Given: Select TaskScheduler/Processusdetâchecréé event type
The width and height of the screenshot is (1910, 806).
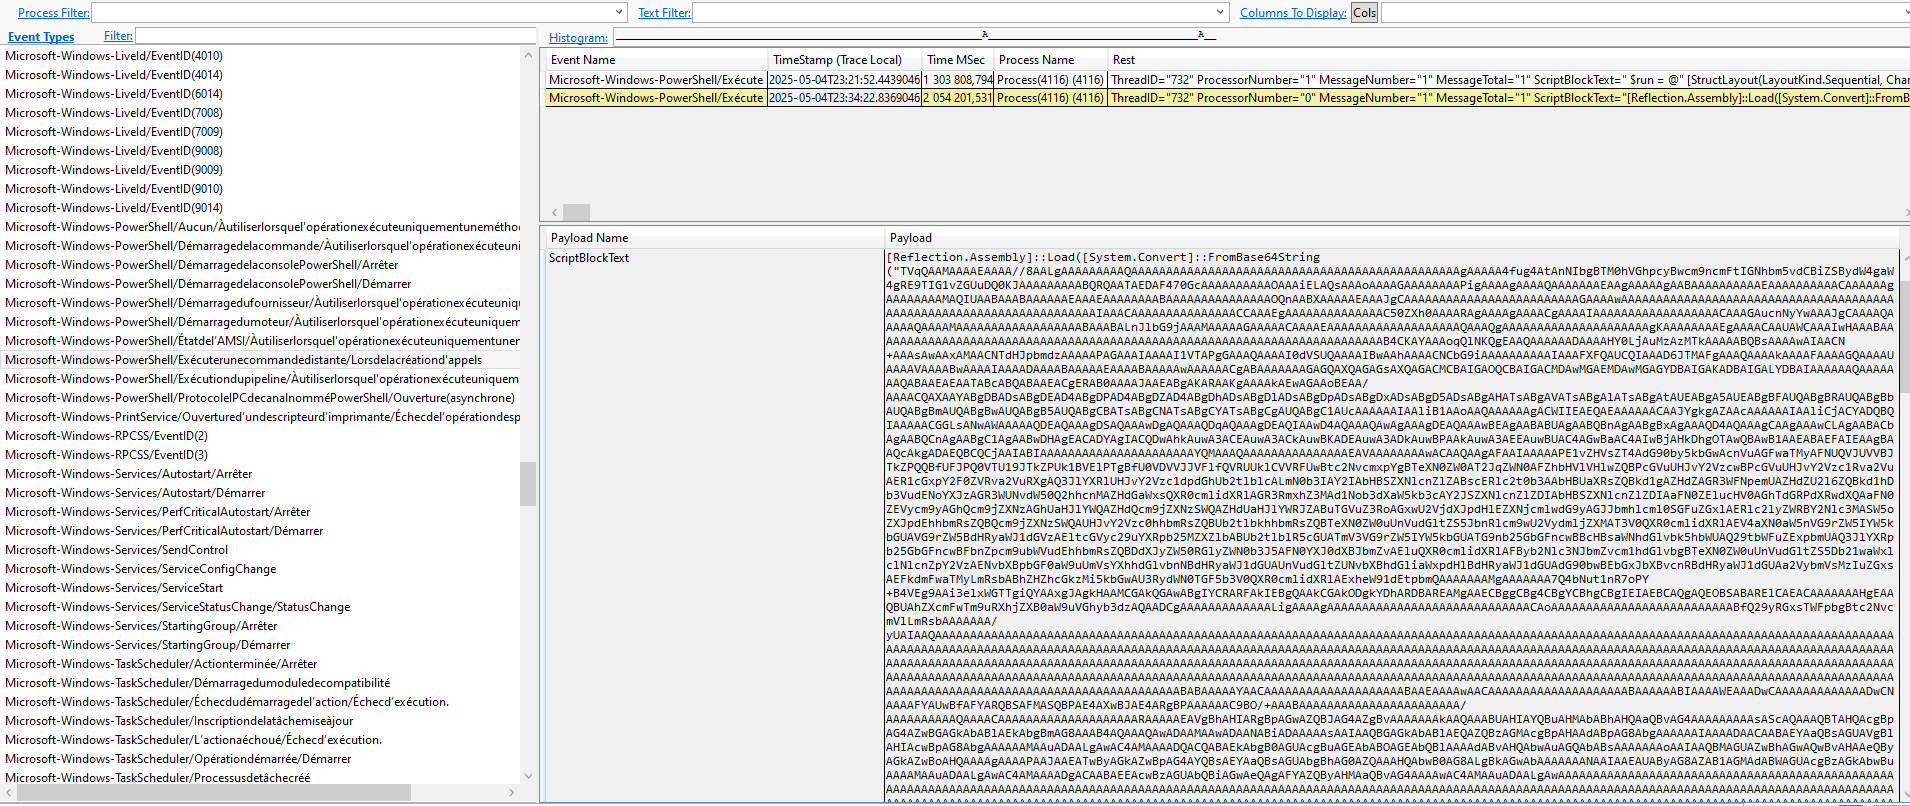Looking at the screenshot, I should (x=157, y=778).
